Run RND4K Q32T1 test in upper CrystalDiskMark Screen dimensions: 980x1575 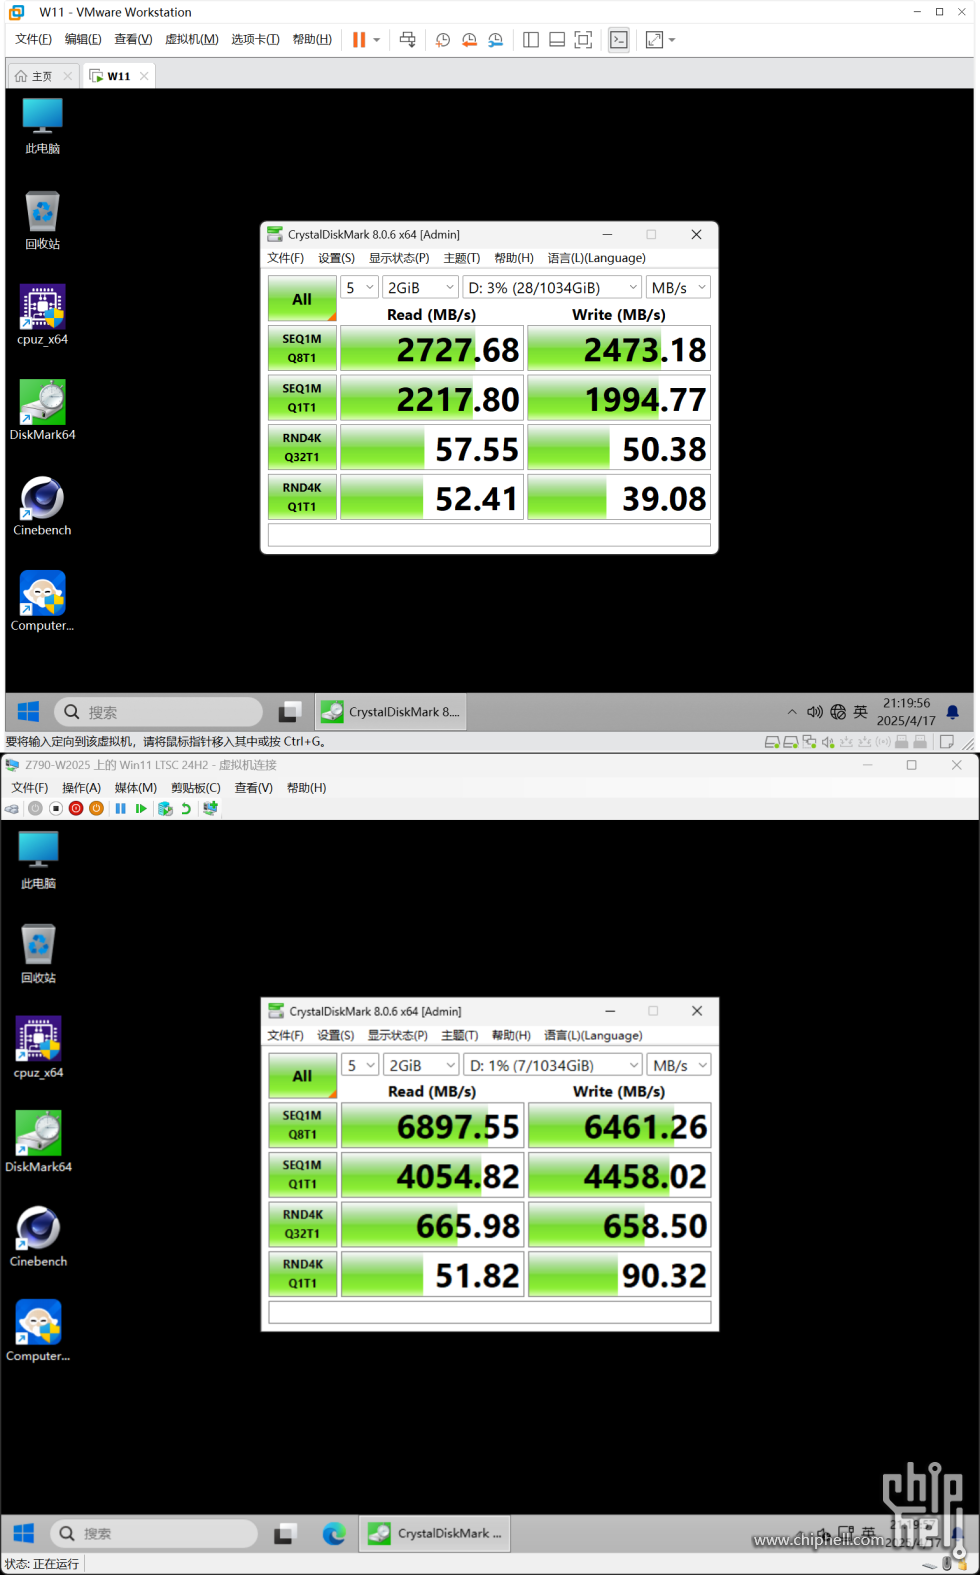click(x=302, y=447)
